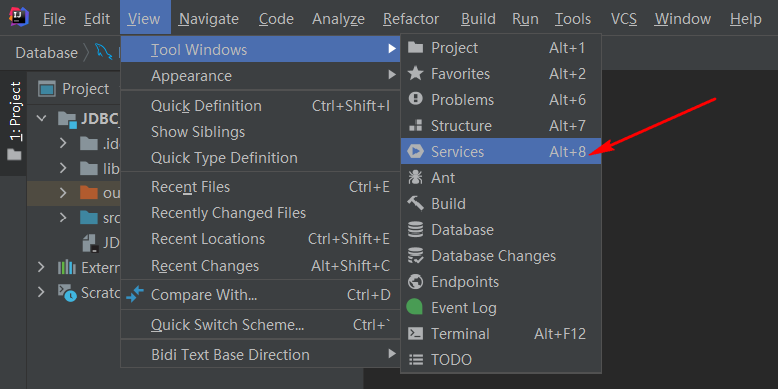Click the TODO list icon
This screenshot has width=778, height=389.
(x=415, y=360)
